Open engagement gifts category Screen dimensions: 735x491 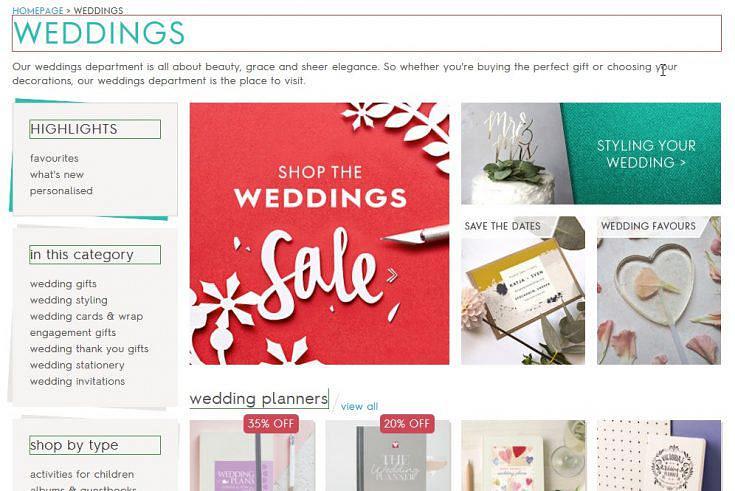tap(73, 332)
